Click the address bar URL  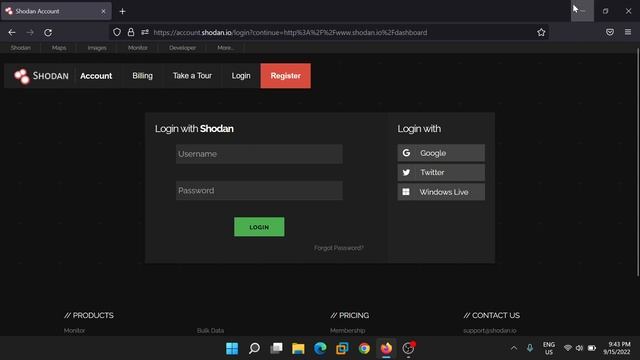click(x=290, y=32)
